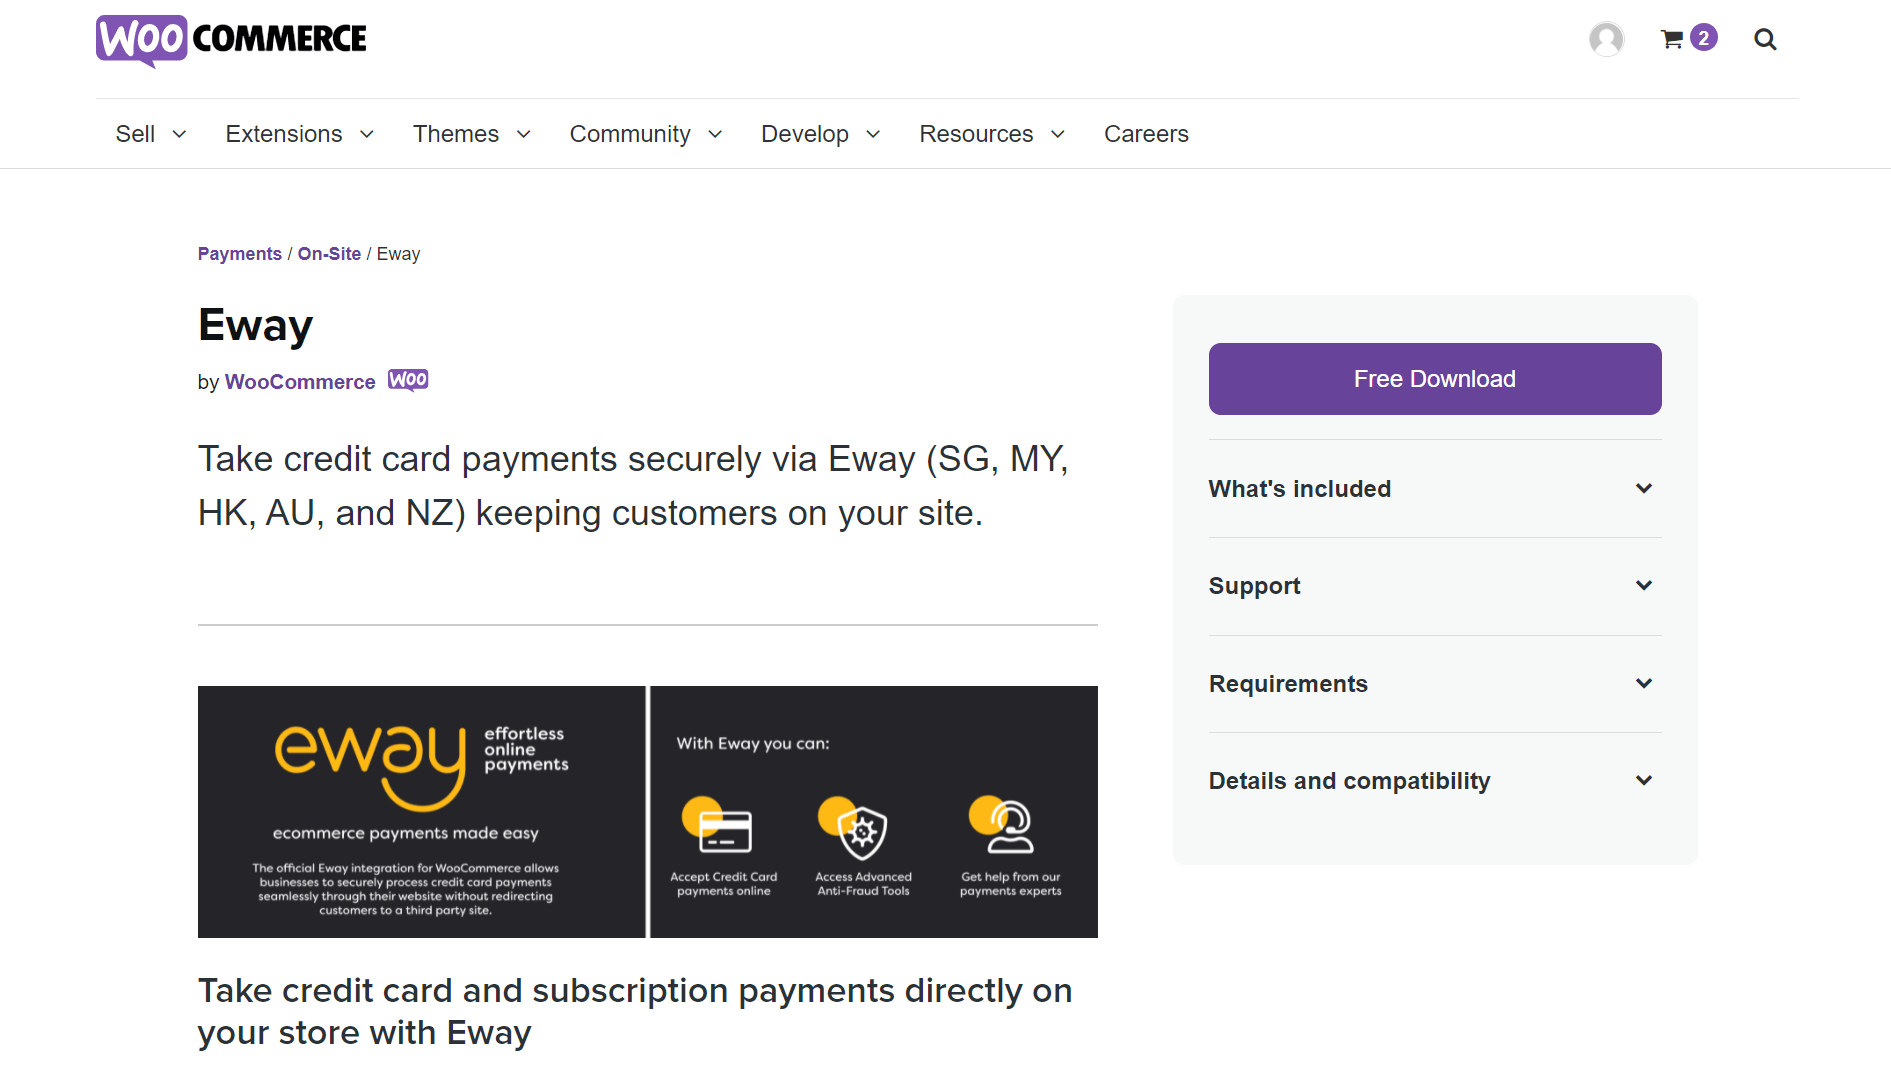Open the shopping cart icon

[x=1671, y=39]
